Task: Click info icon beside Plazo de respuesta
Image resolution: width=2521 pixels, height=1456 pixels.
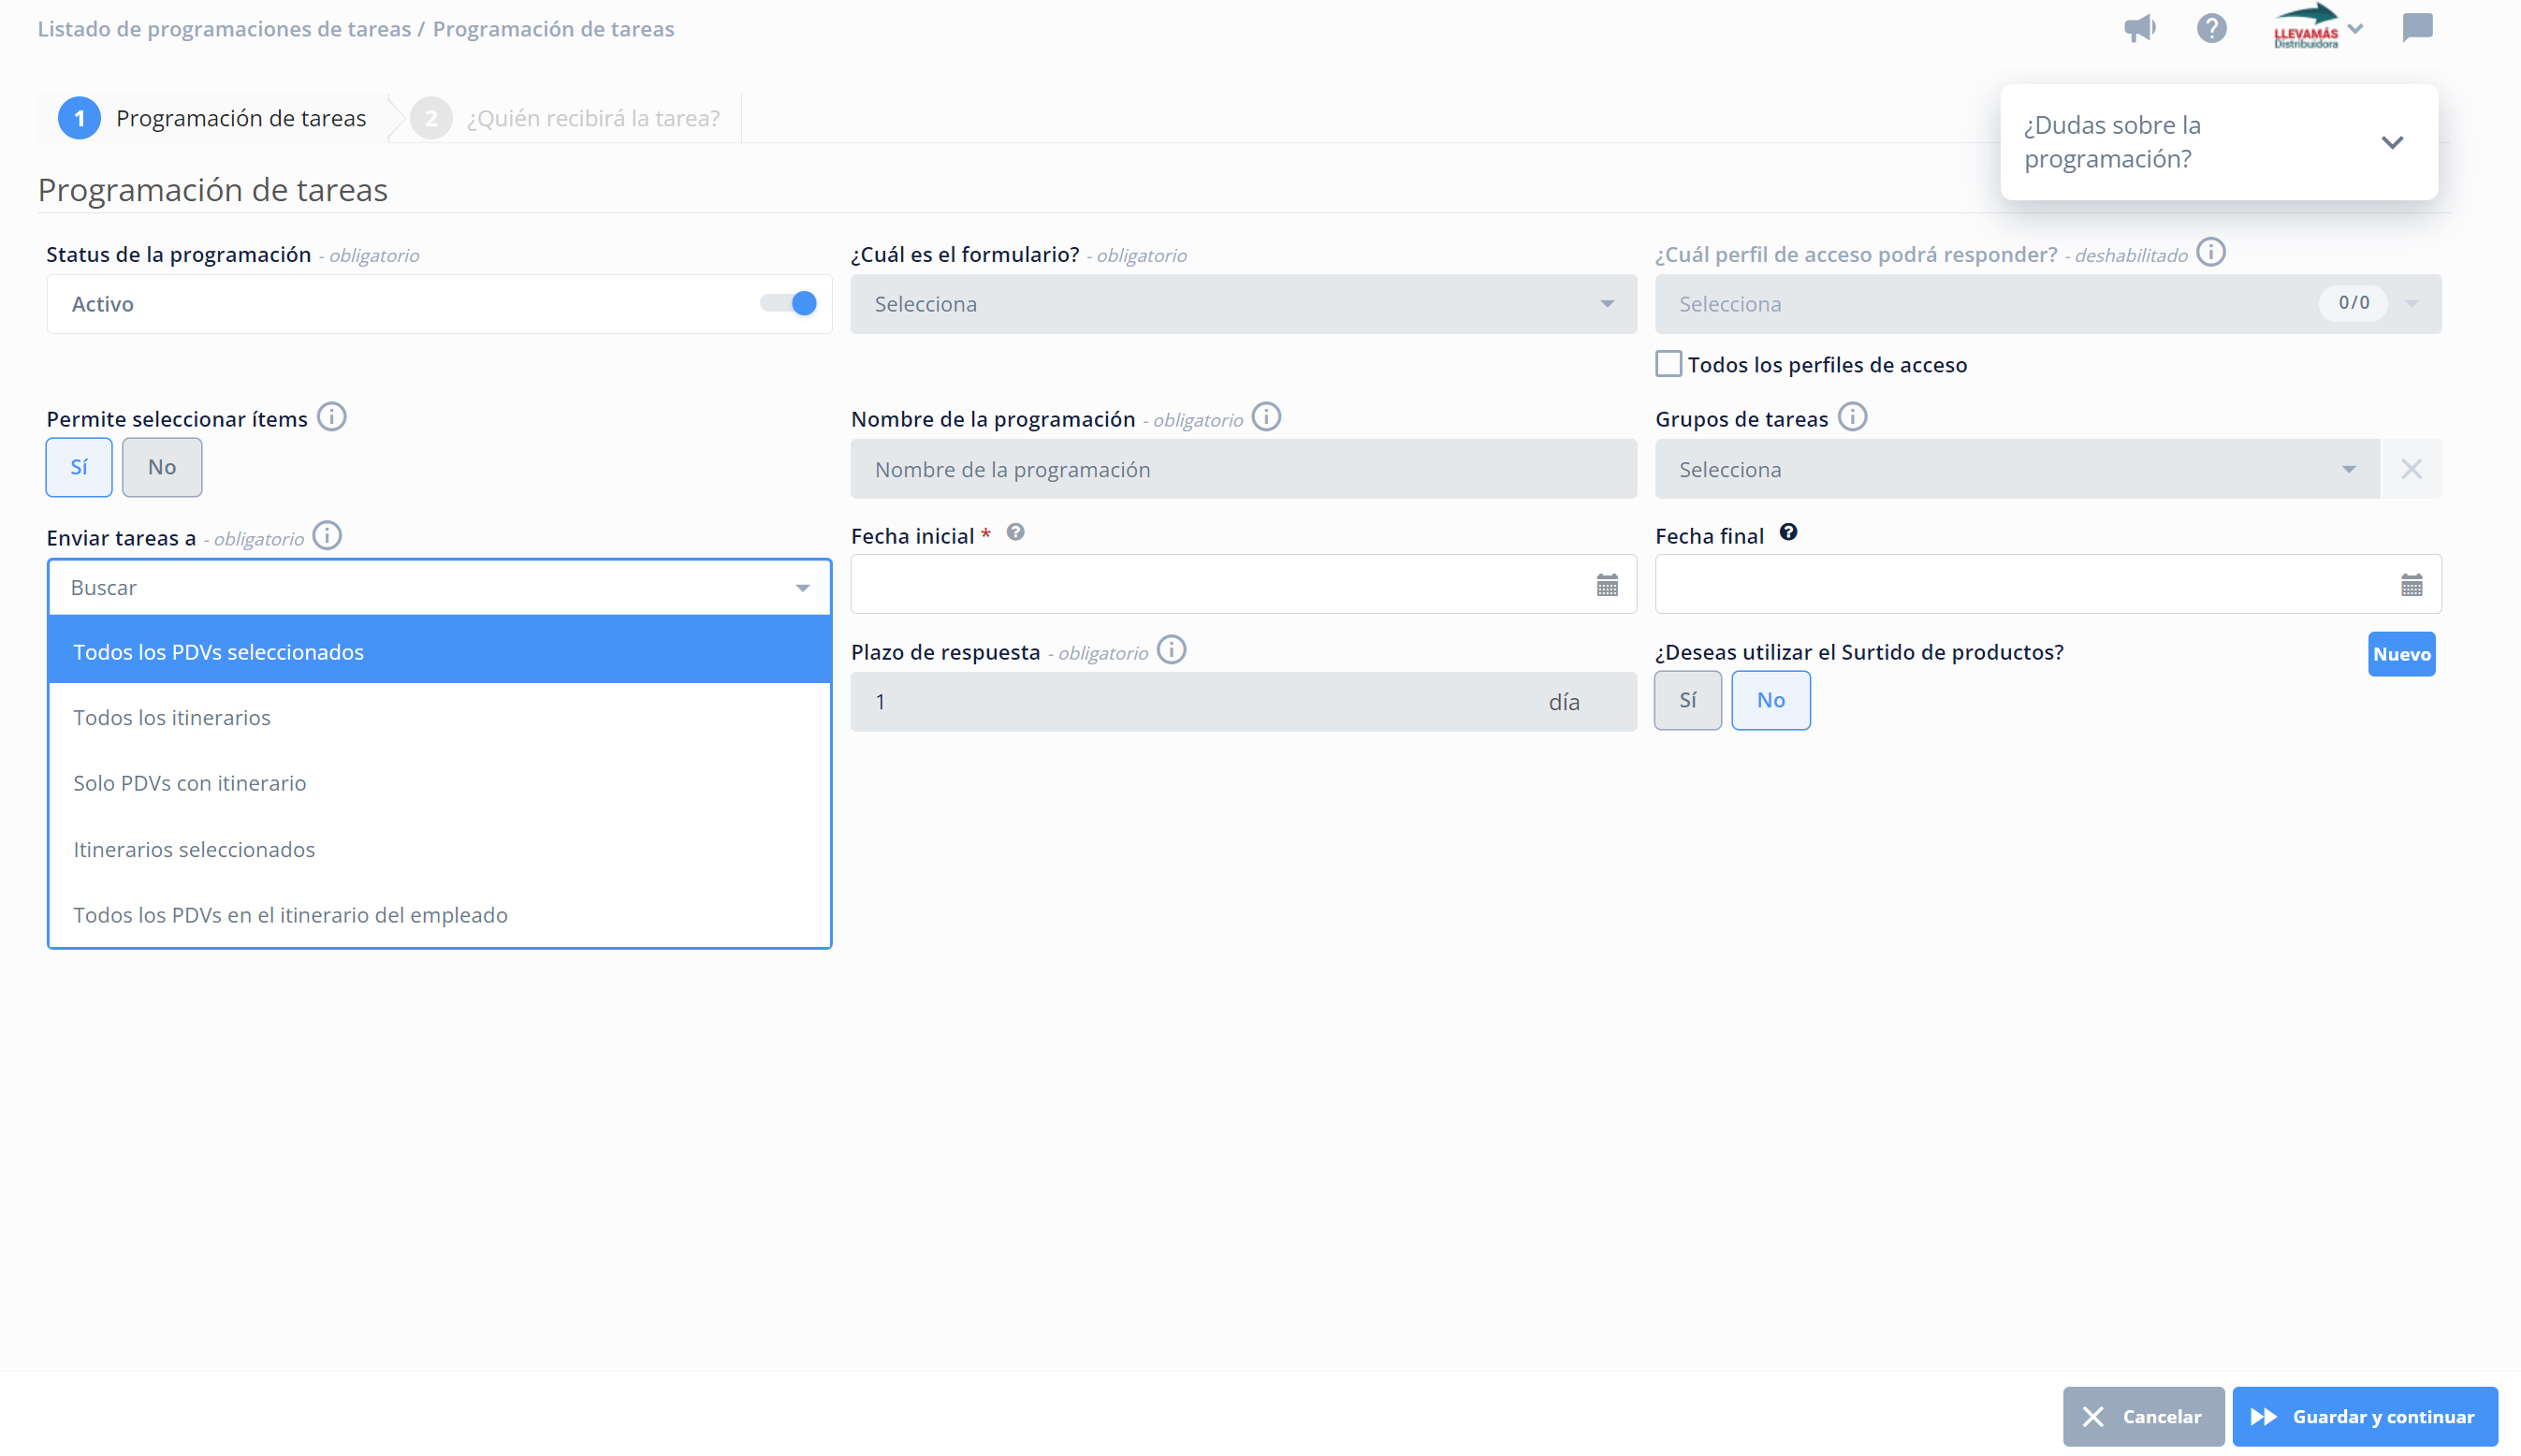Action: [x=1171, y=650]
